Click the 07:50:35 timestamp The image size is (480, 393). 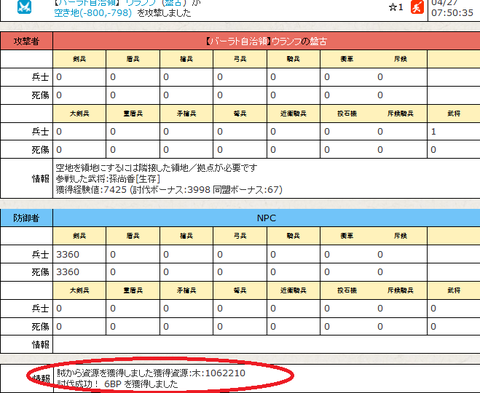[x=452, y=13]
